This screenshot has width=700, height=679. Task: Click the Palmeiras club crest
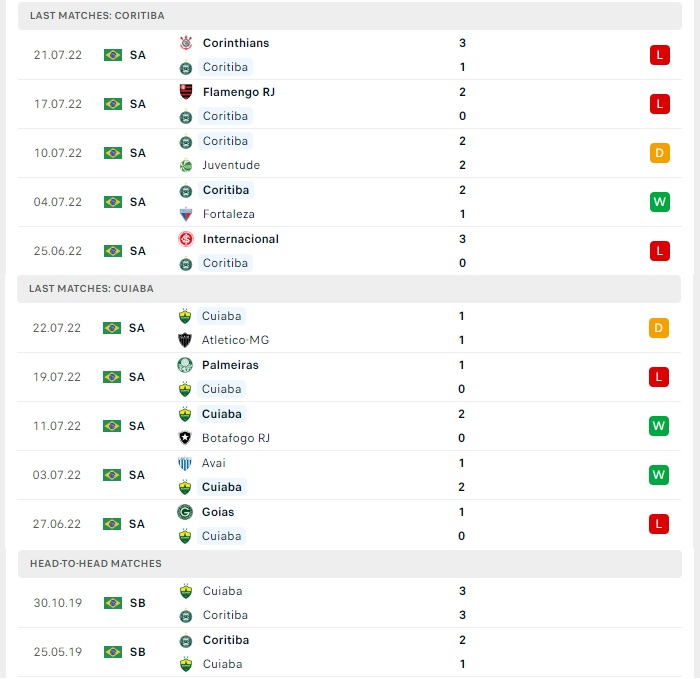pyautogui.click(x=185, y=365)
